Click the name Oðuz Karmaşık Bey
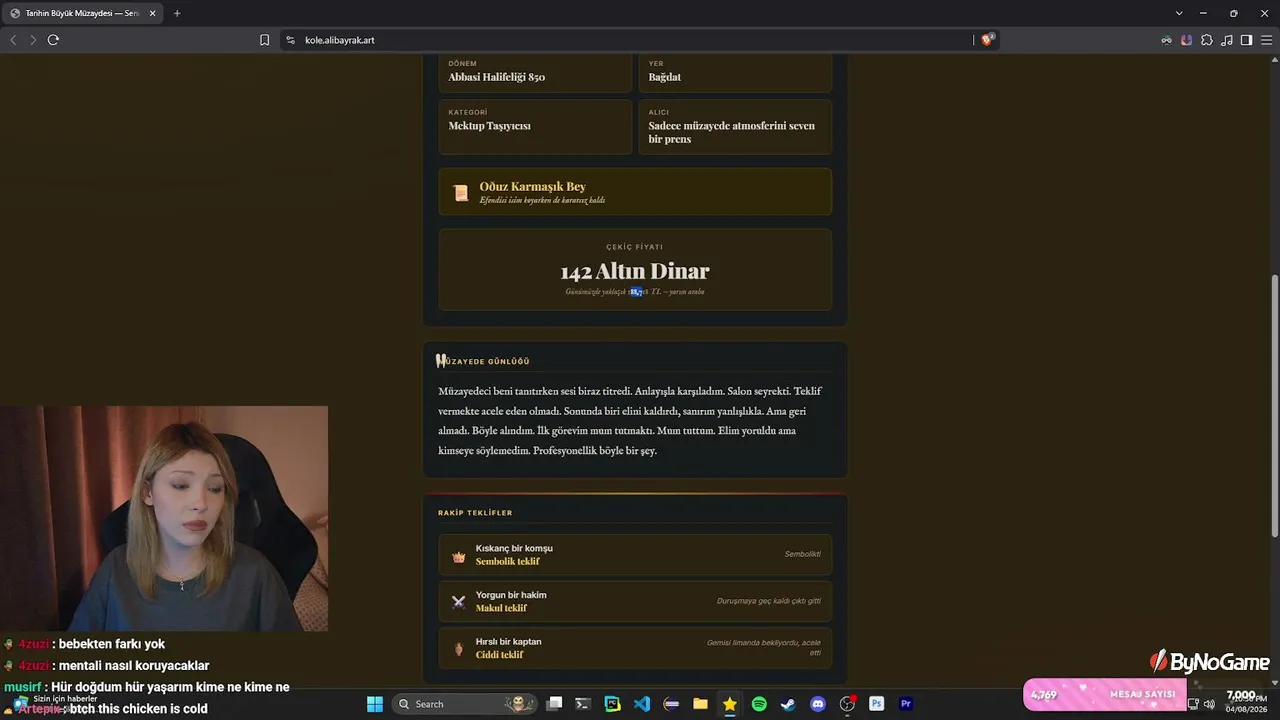The height and width of the screenshot is (720, 1280). (533, 186)
